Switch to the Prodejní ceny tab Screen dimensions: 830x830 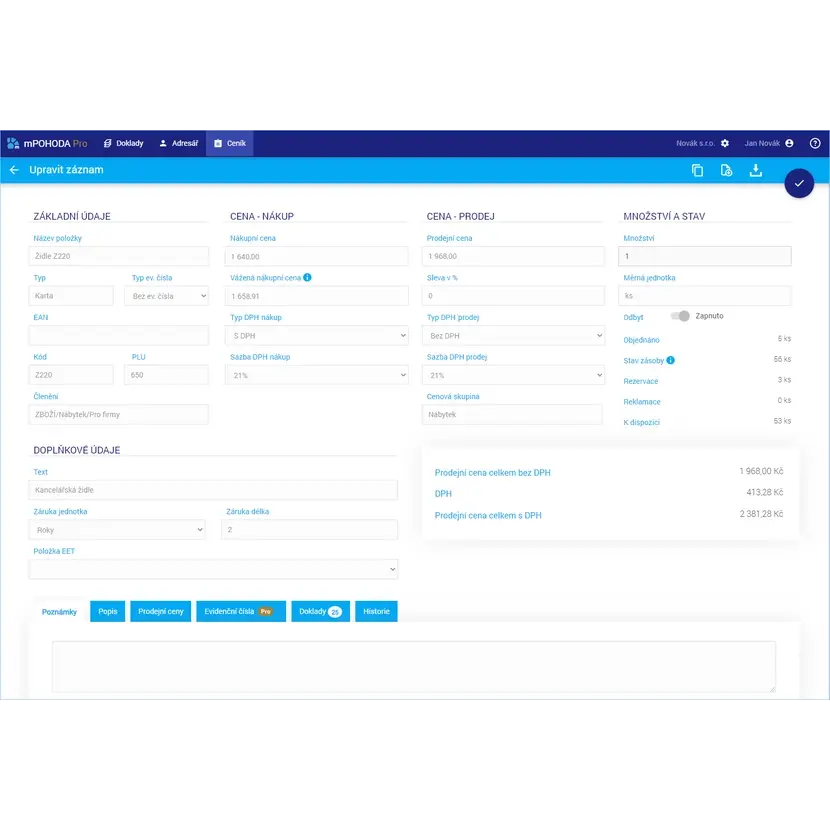click(160, 611)
